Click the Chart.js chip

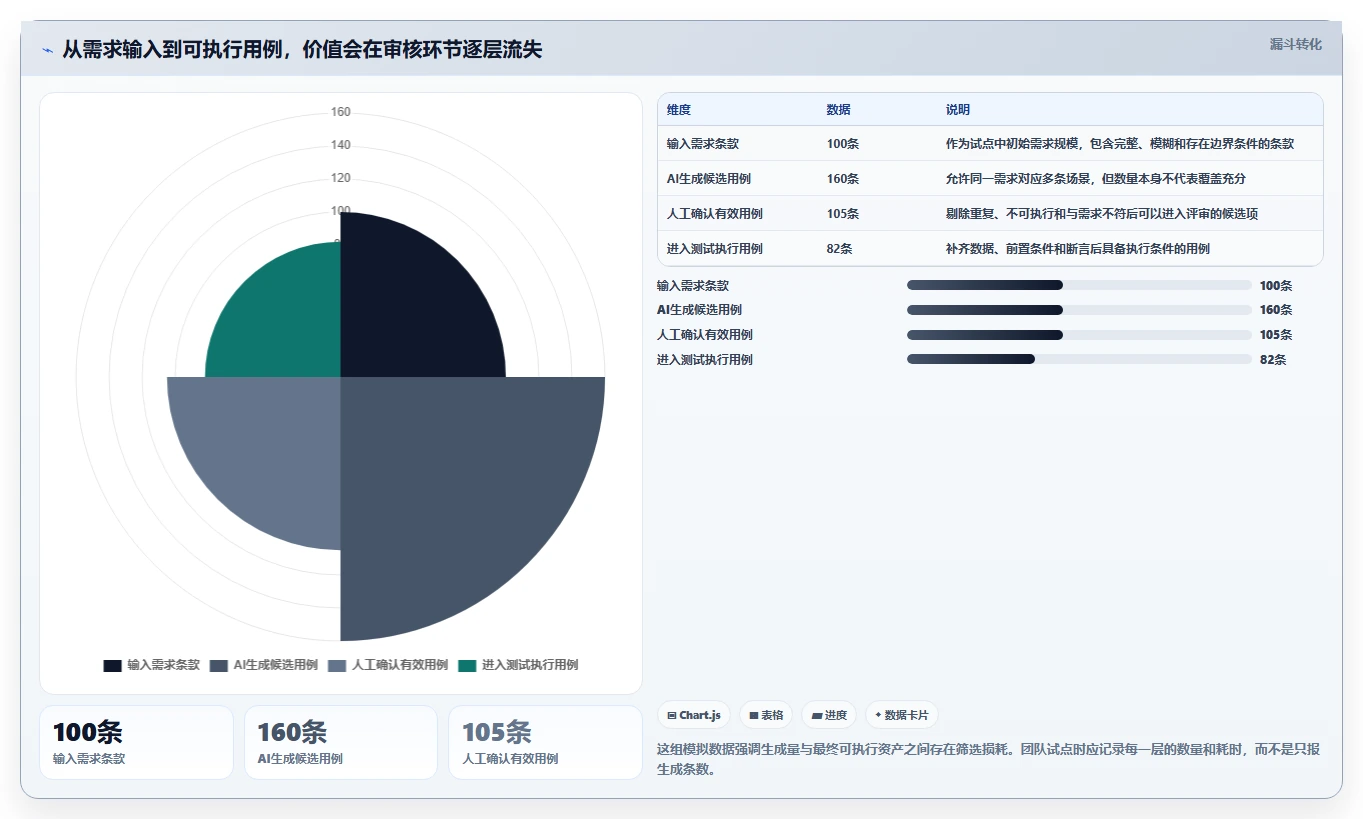click(x=694, y=715)
